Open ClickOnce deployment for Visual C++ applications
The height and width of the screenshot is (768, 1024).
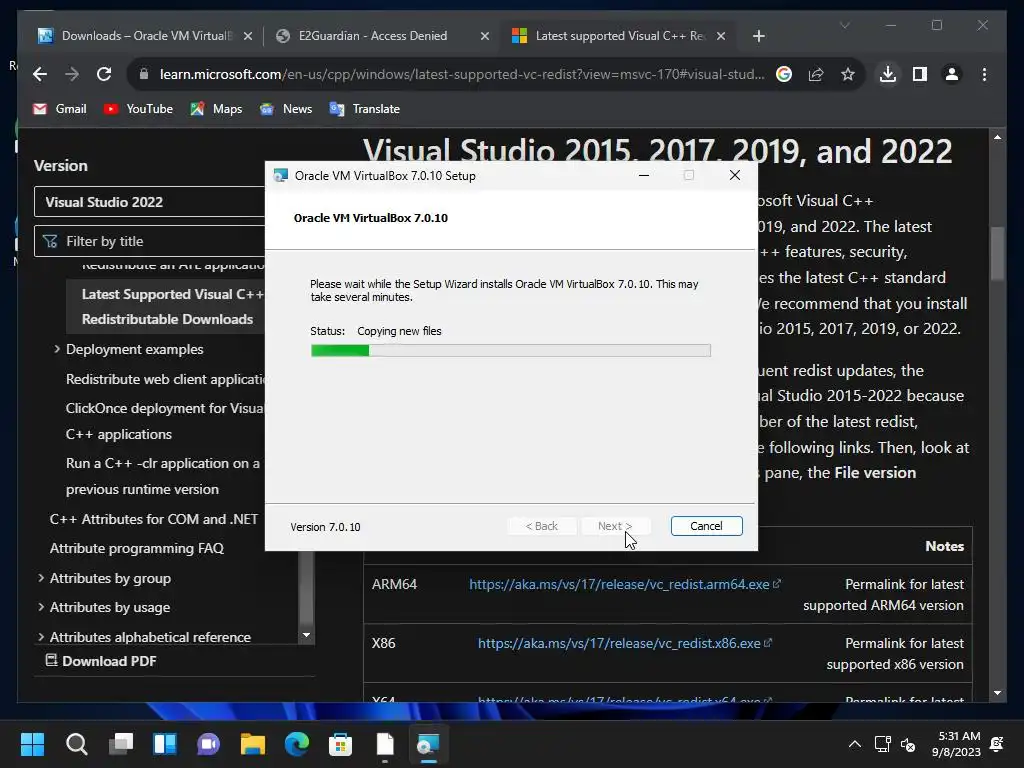(165, 421)
